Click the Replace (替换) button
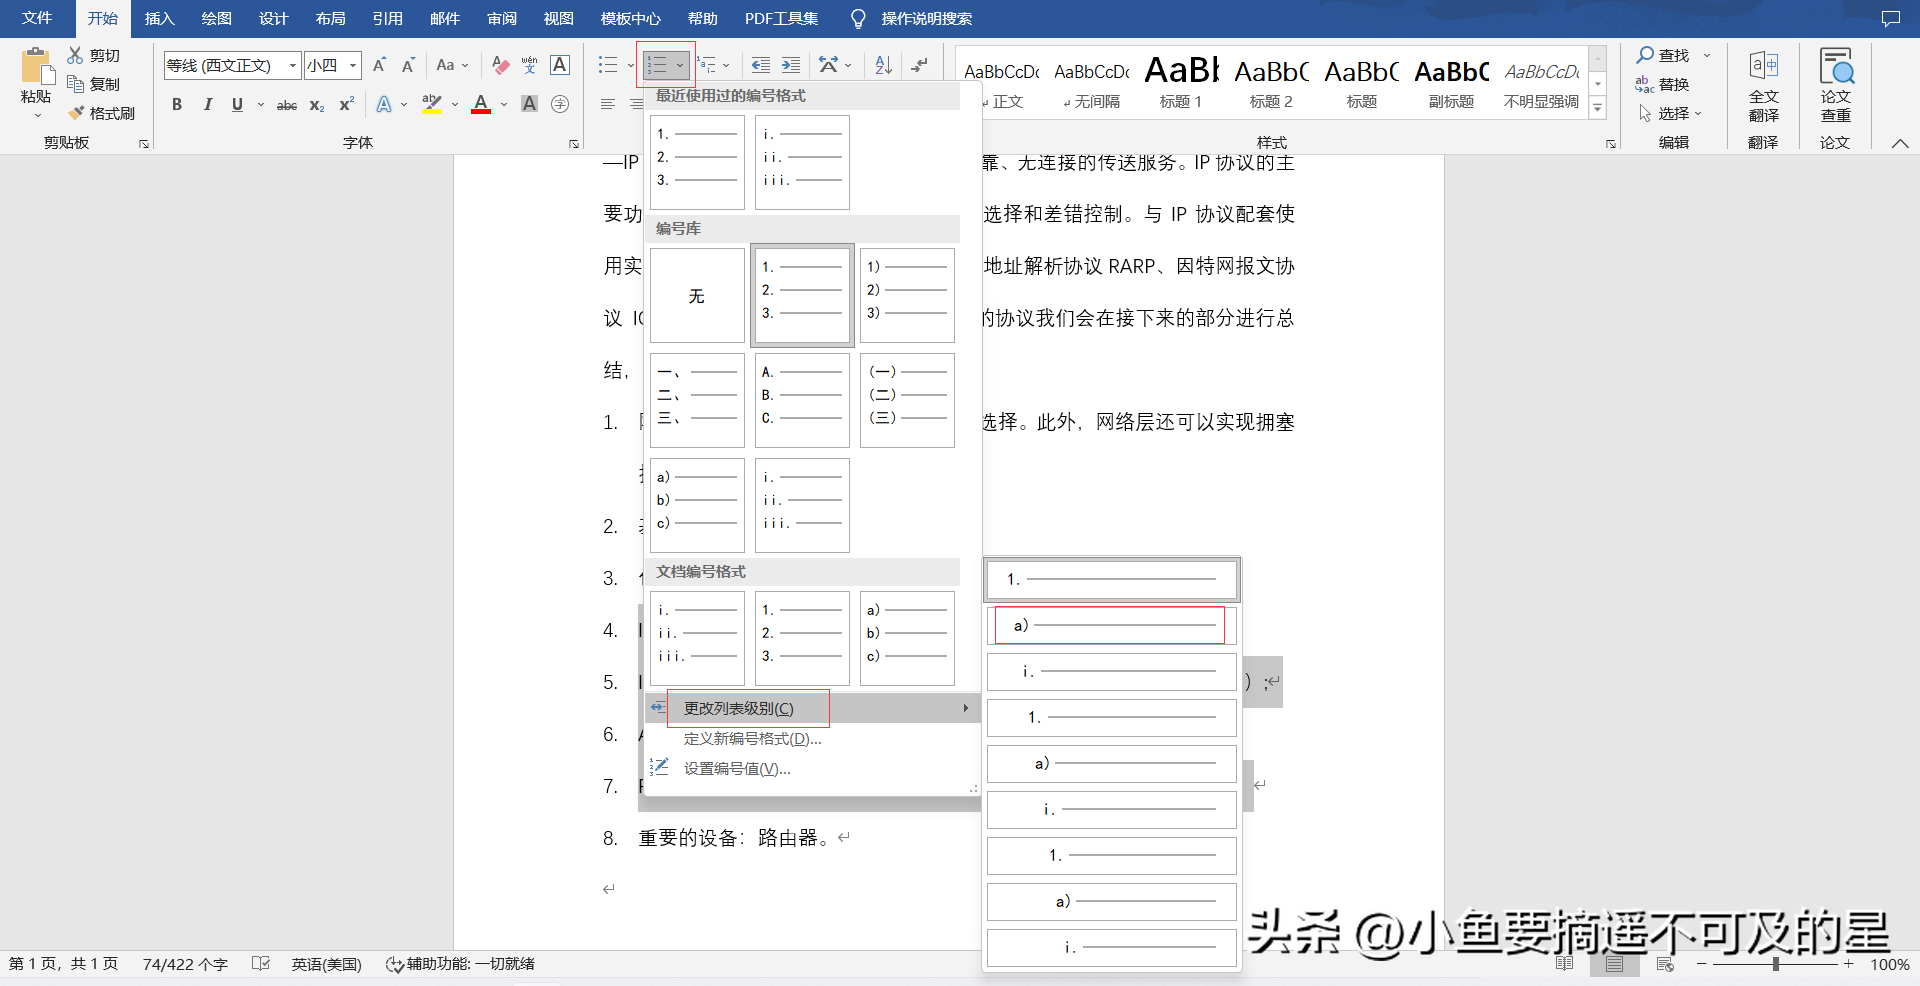1920x986 pixels. click(x=1663, y=84)
